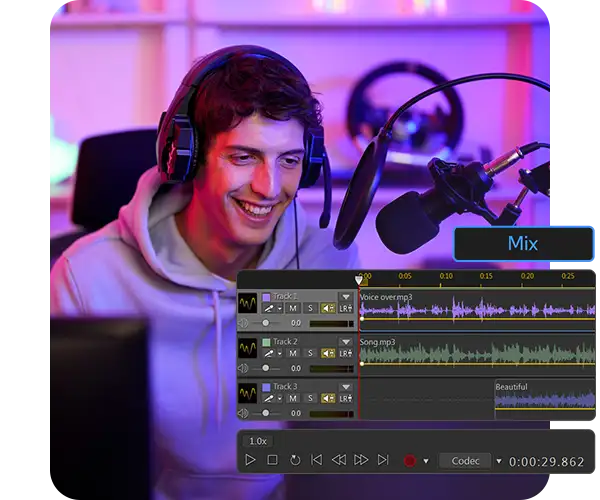The image size is (600, 500).
Task: Click the 0:00:29.862 time display
Action: point(546,462)
